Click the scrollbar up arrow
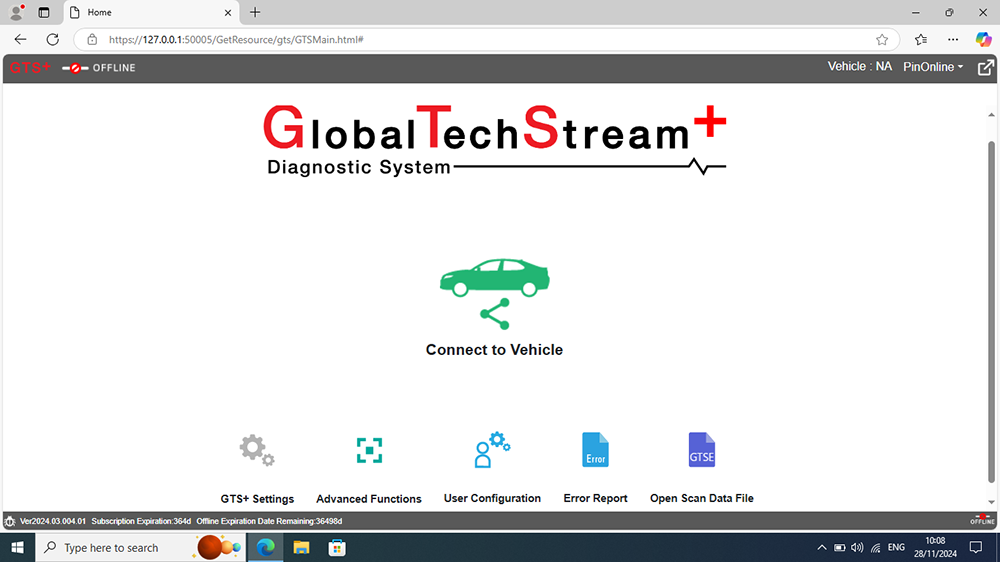Screen dimensions: 1000x562 click(991, 115)
